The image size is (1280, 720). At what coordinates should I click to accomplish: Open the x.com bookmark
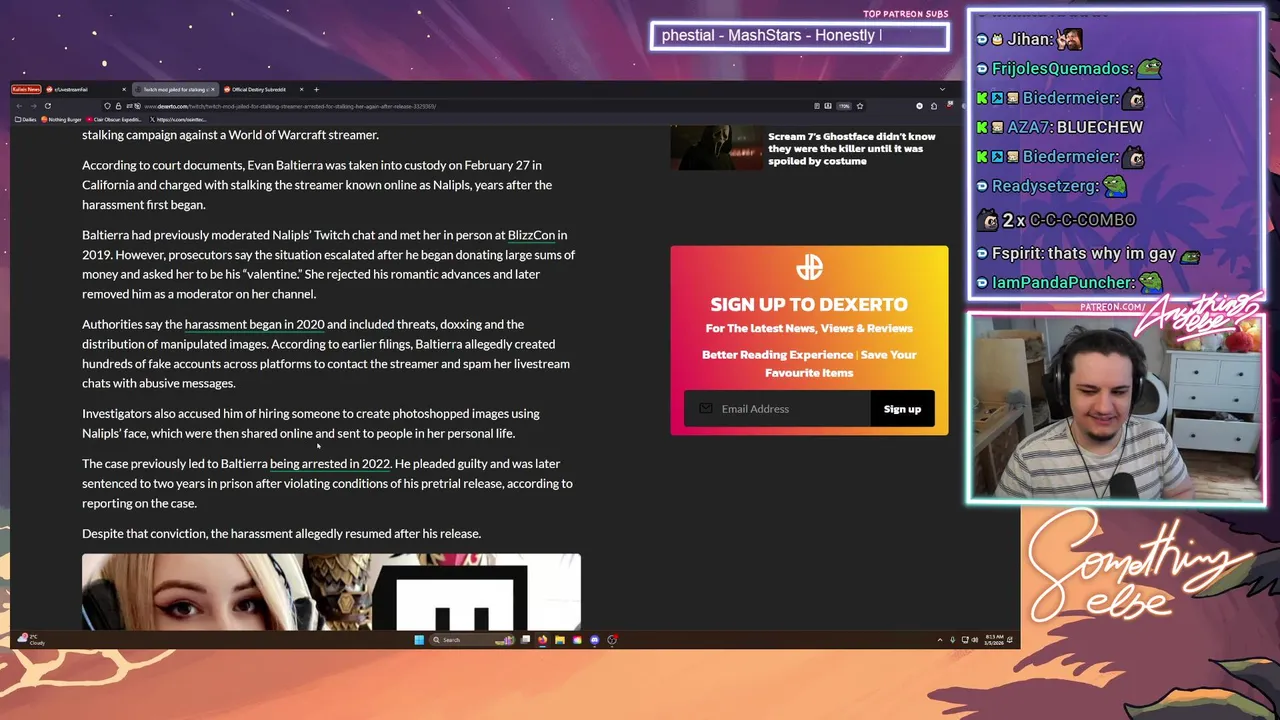tap(178, 120)
